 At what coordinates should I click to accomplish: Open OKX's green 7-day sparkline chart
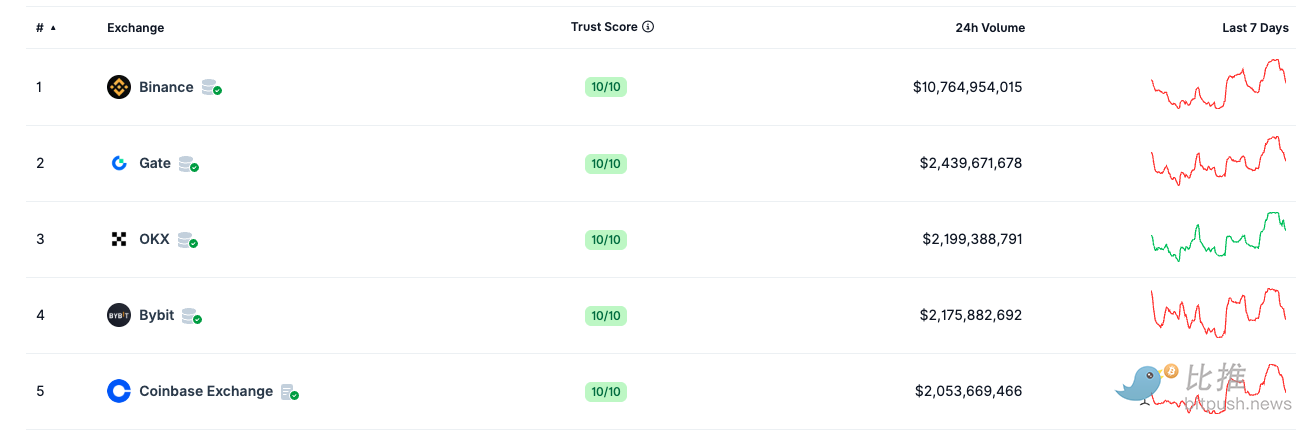tap(1218, 237)
